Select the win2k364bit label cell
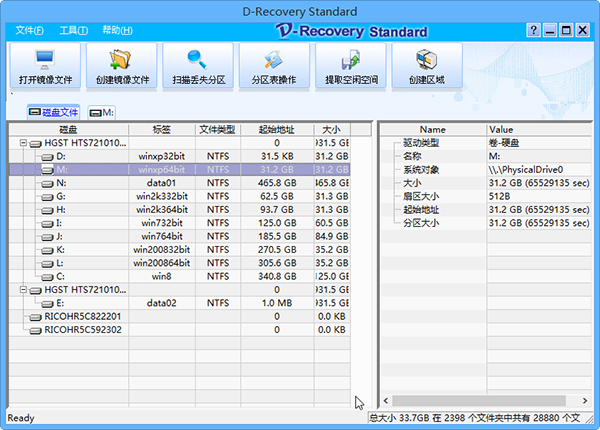 coord(162,210)
